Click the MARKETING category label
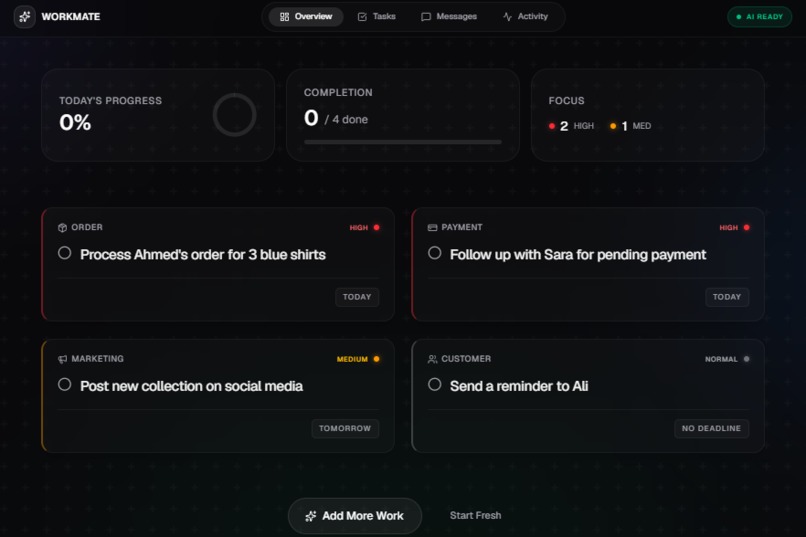Image resolution: width=806 pixels, height=537 pixels. [97, 359]
